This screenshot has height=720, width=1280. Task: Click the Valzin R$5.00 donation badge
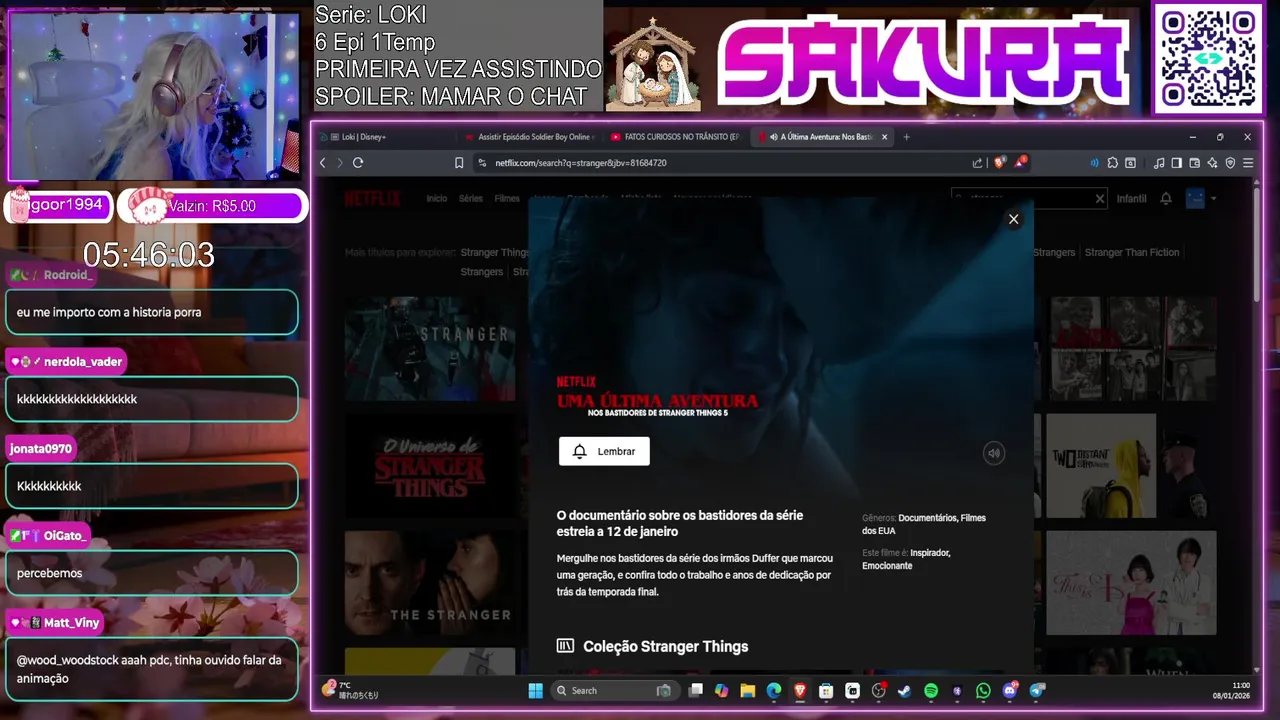coord(212,206)
